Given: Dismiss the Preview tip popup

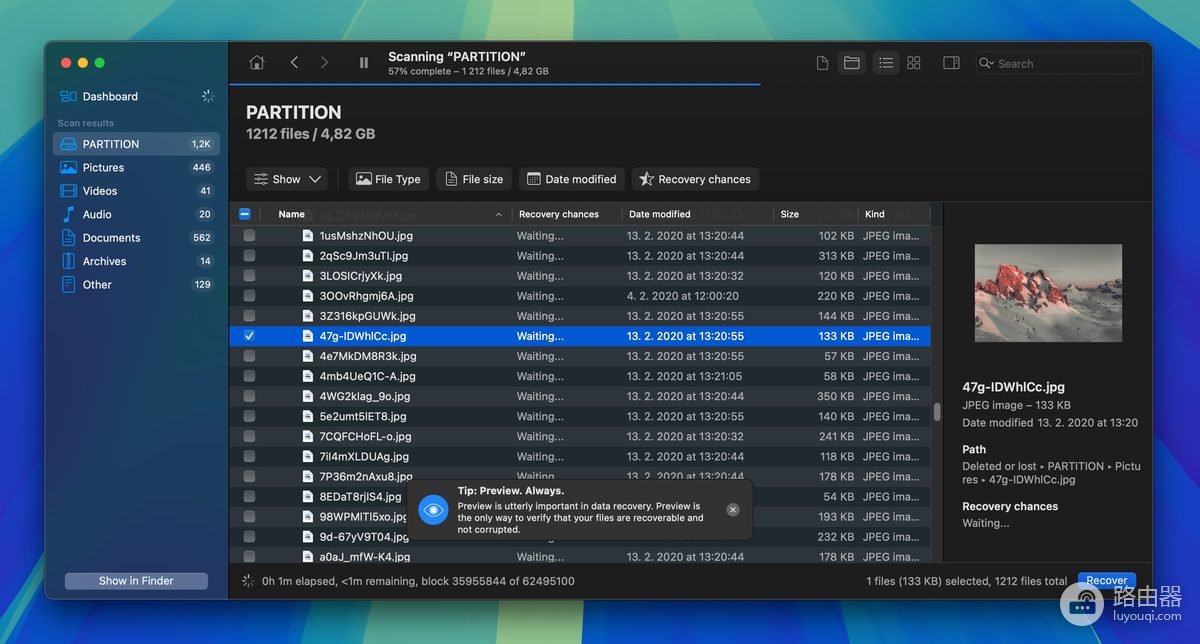Looking at the screenshot, I should 733,510.
